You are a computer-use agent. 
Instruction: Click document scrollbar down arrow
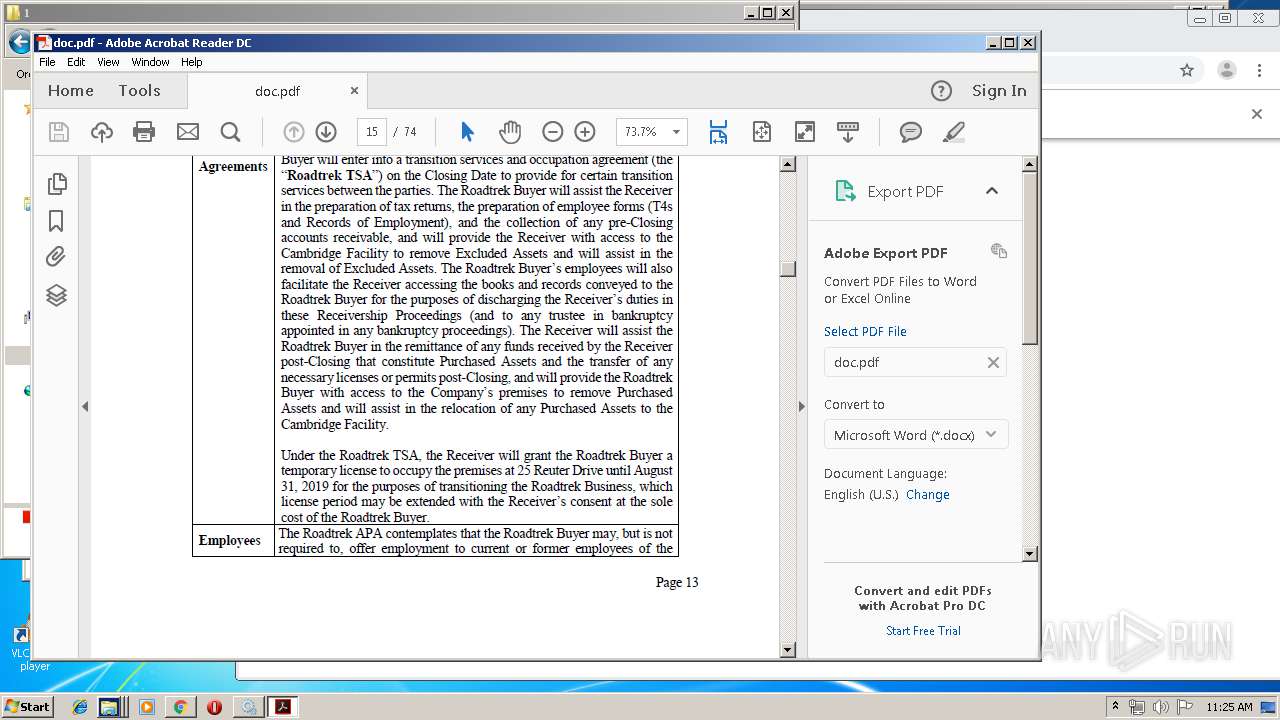(788, 650)
